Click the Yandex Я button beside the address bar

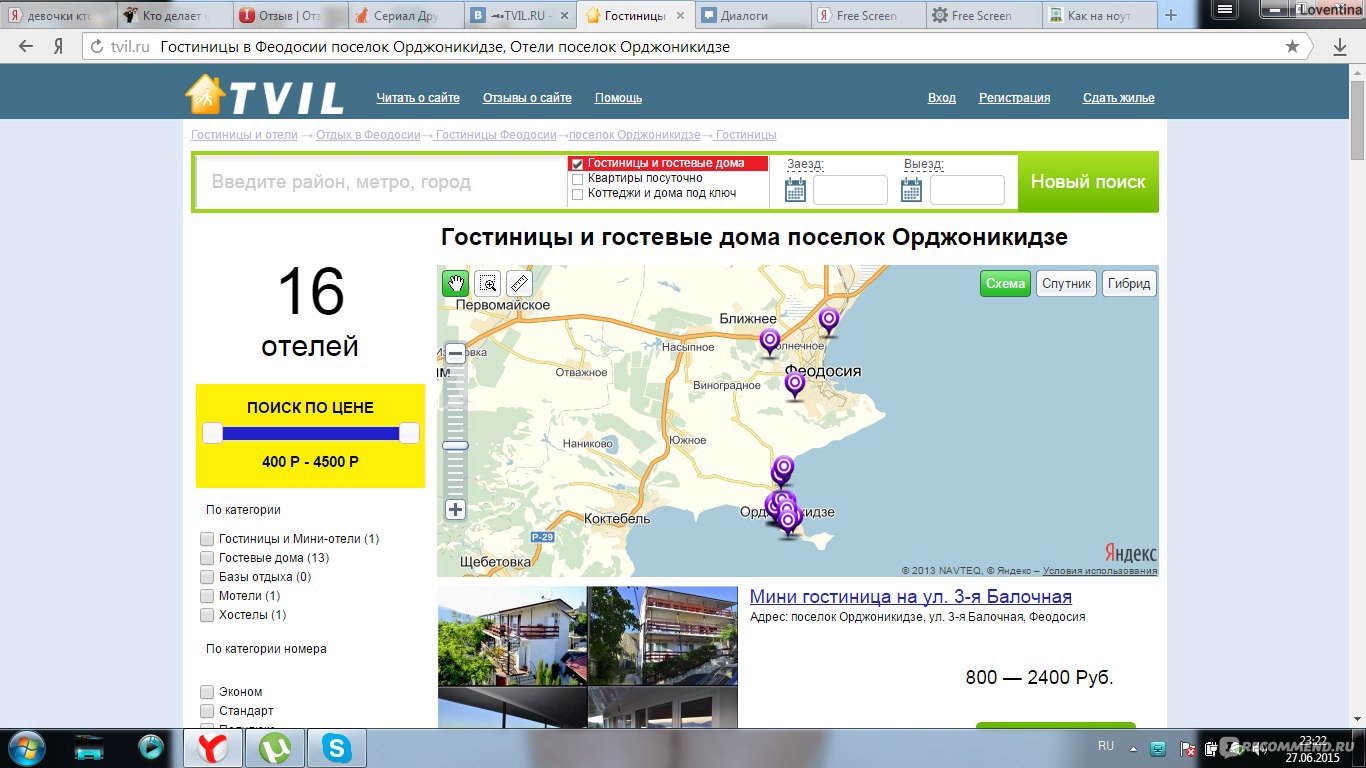pyautogui.click(x=59, y=47)
